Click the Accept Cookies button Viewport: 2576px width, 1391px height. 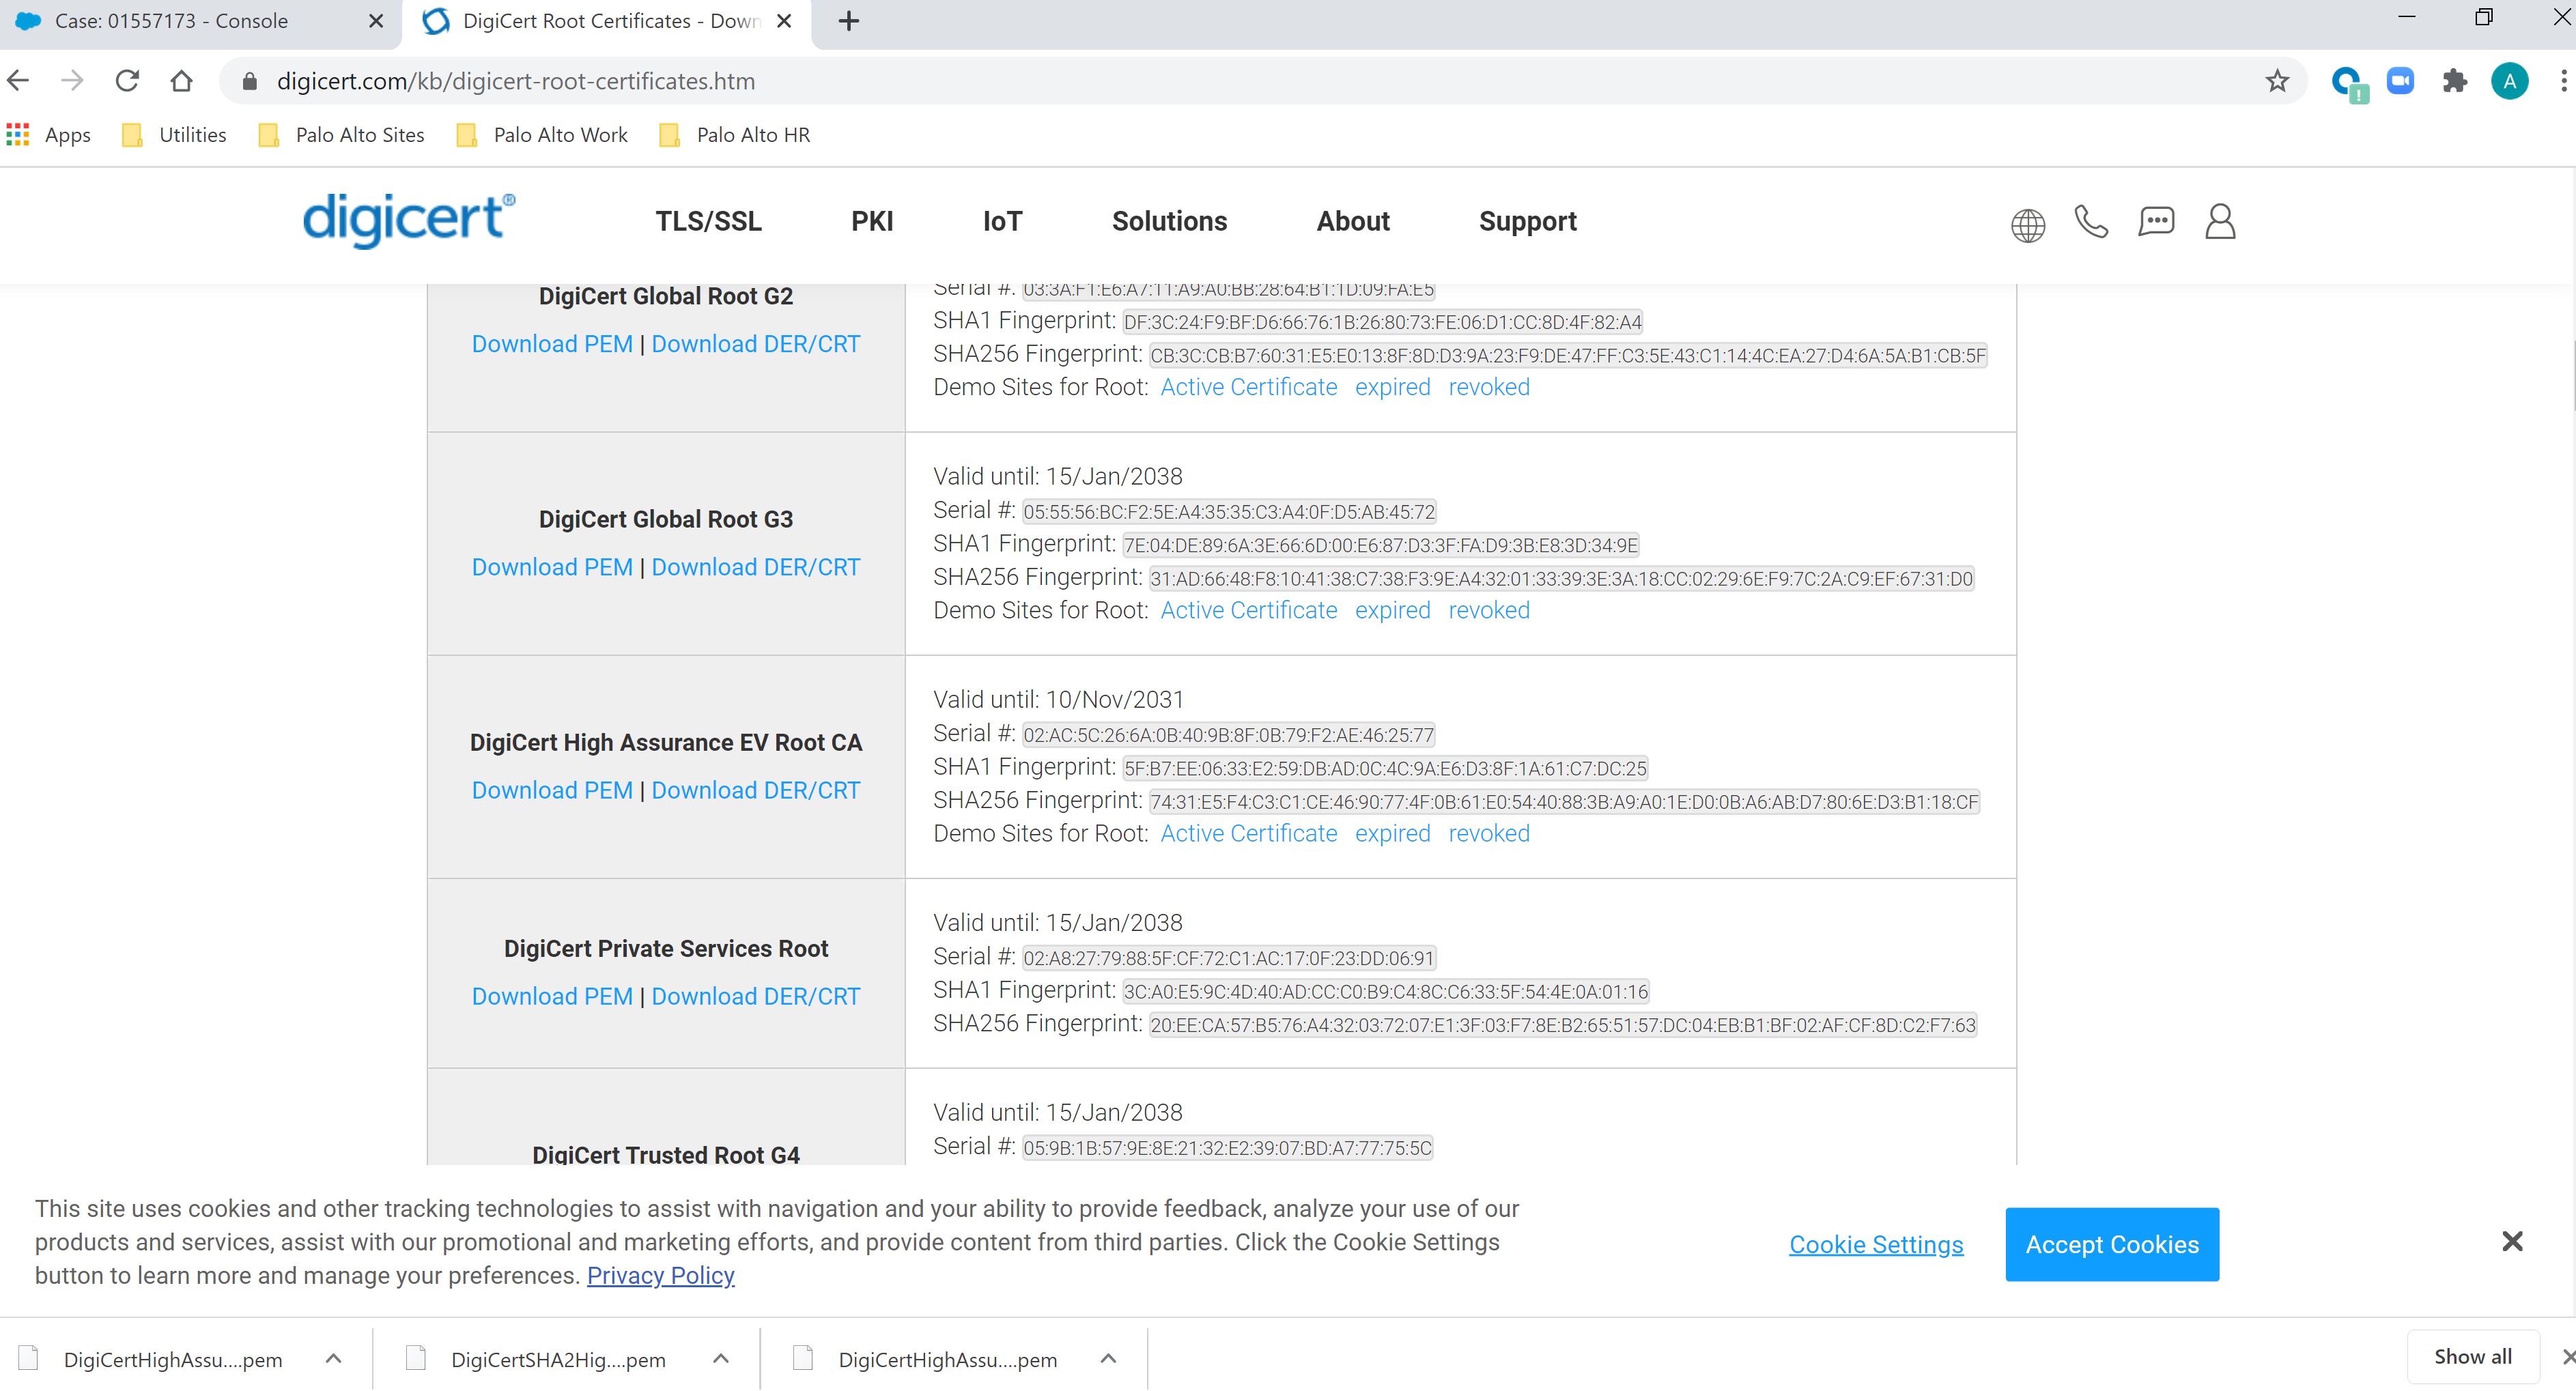pos(2112,1244)
